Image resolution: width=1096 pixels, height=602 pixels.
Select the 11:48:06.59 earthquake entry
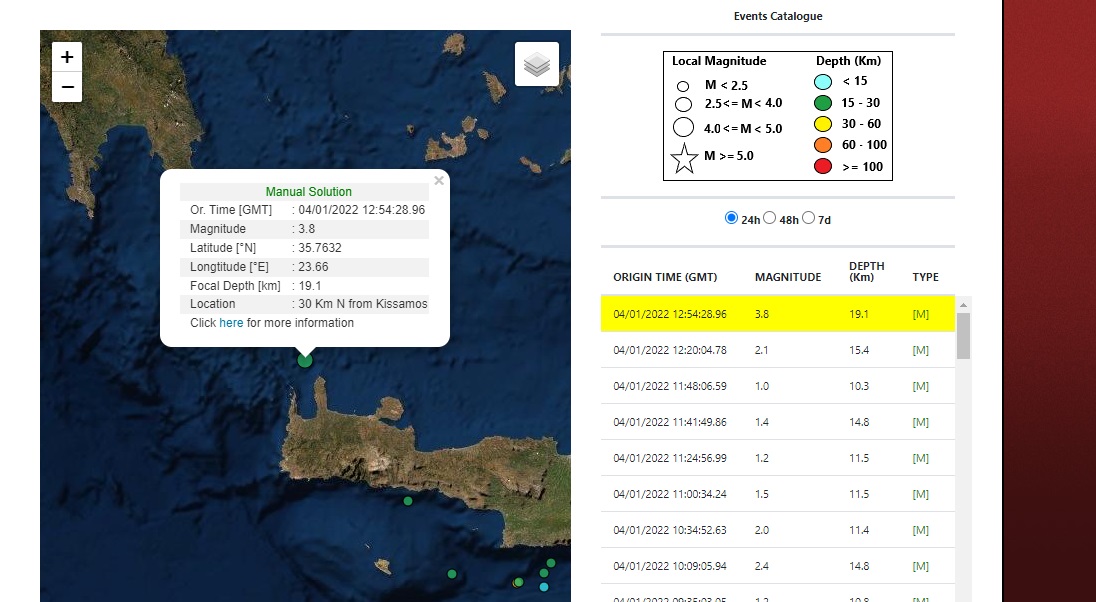[670, 386]
